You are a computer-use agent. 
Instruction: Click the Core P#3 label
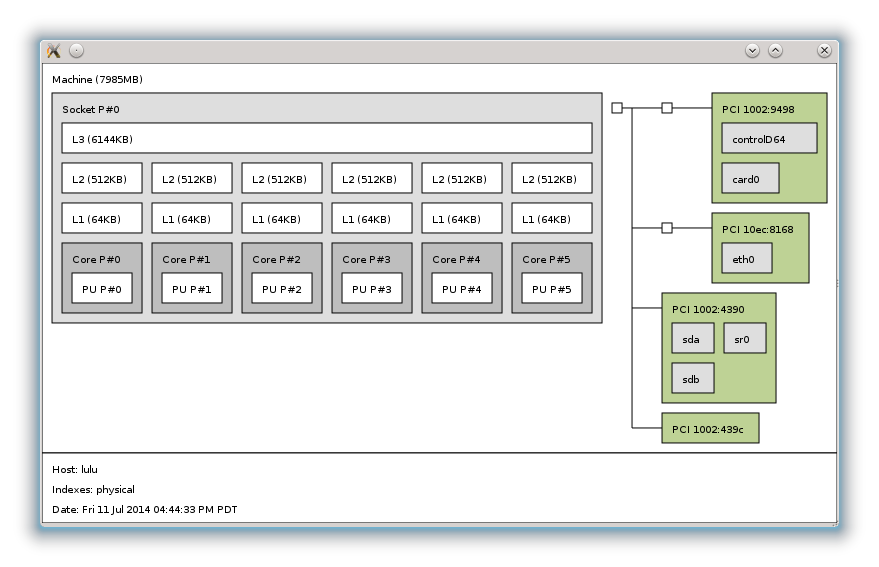tap(366, 260)
